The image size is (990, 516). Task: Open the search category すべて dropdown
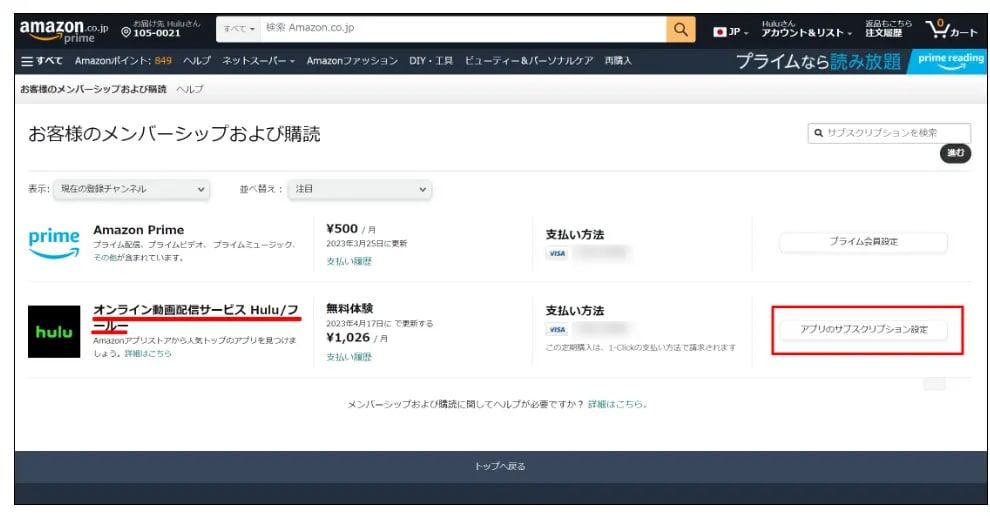[239, 29]
